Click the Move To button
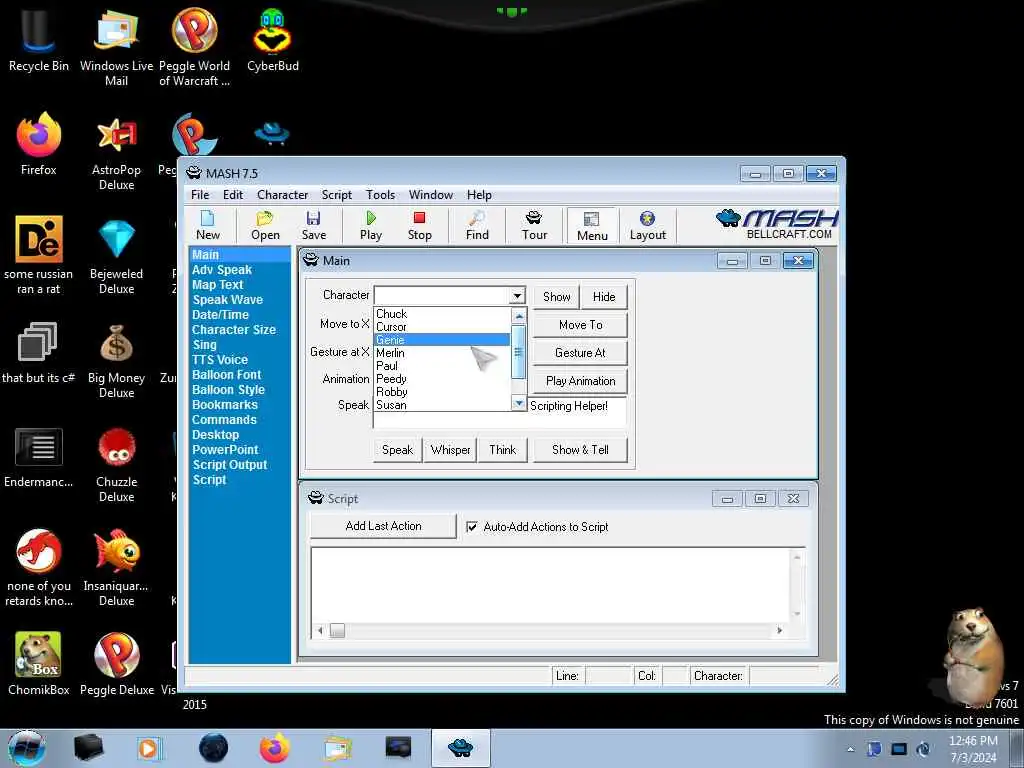1024x768 pixels. tap(581, 325)
